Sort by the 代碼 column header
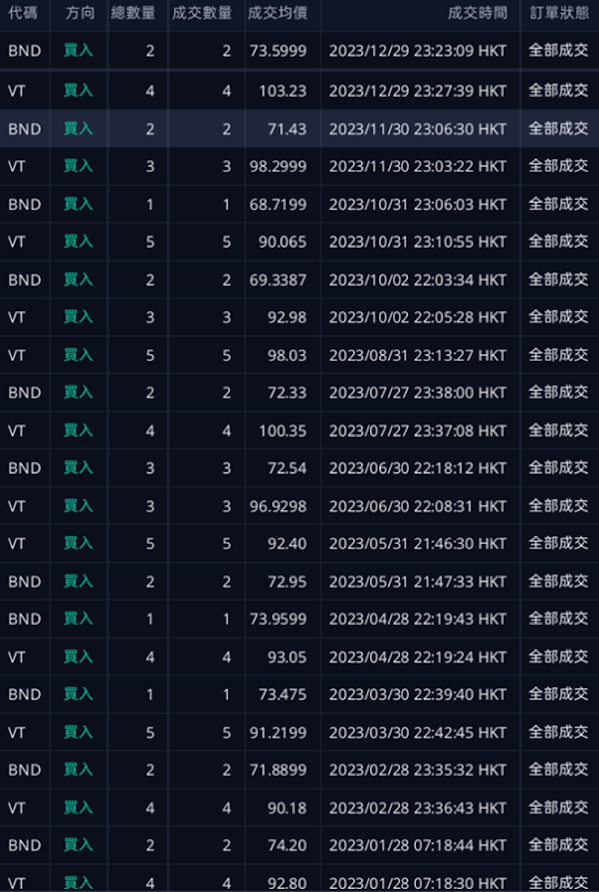This screenshot has width=599, height=892. click(x=23, y=14)
